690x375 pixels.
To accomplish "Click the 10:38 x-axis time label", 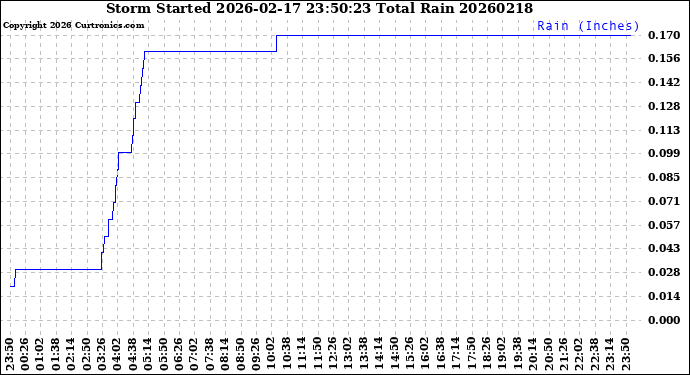I will pyautogui.click(x=286, y=354).
